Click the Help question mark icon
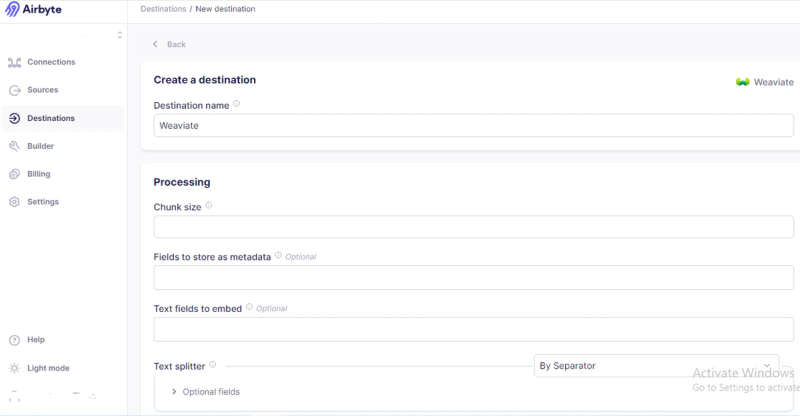 [14, 340]
